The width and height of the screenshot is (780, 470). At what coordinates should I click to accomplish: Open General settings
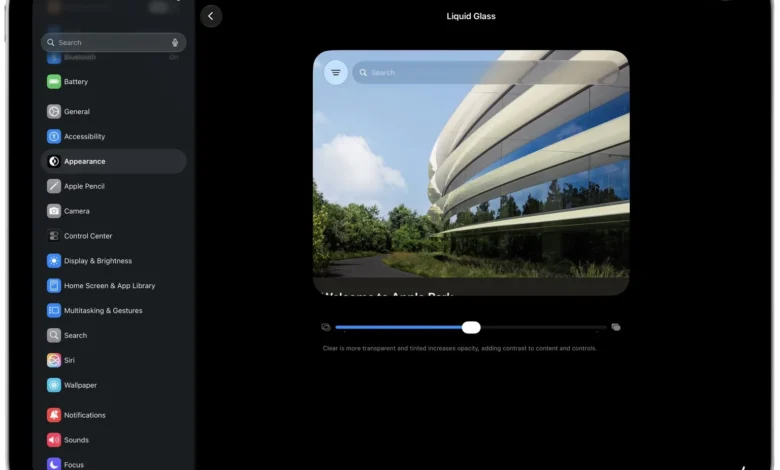[113, 111]
